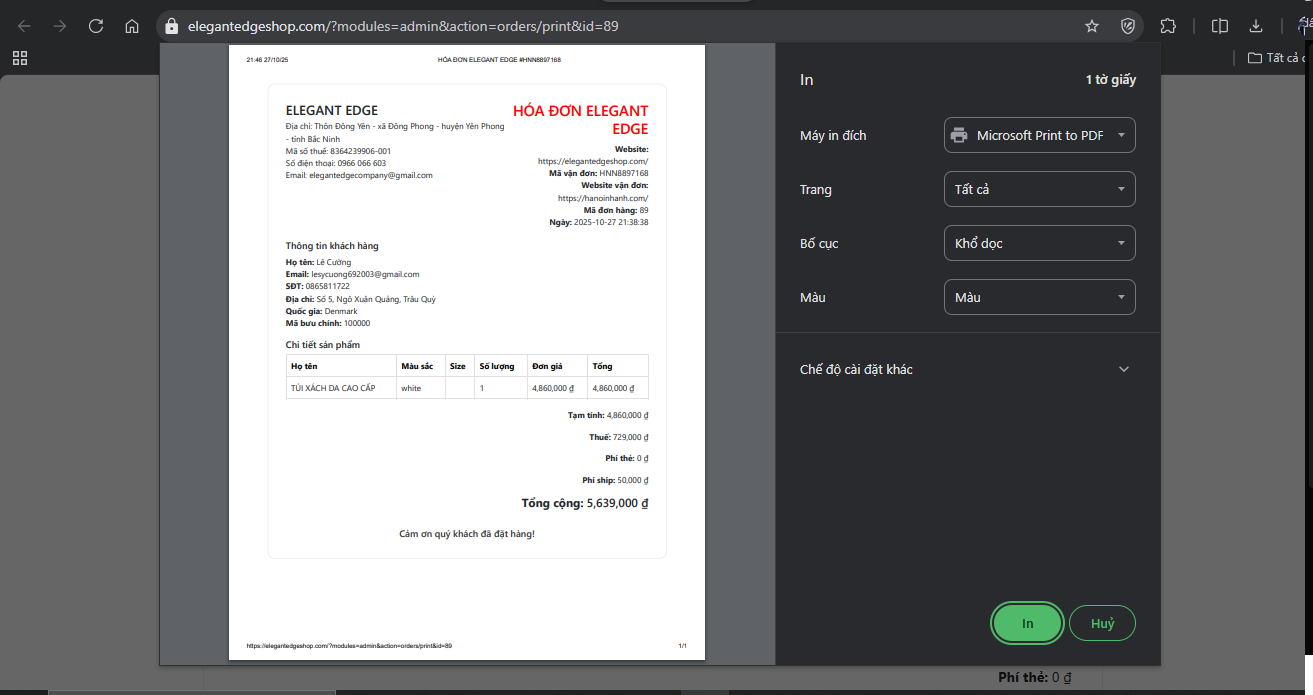Bookmark this page with the star icon
This screenshot has width=1313, height=695.
click(1092, 26)
